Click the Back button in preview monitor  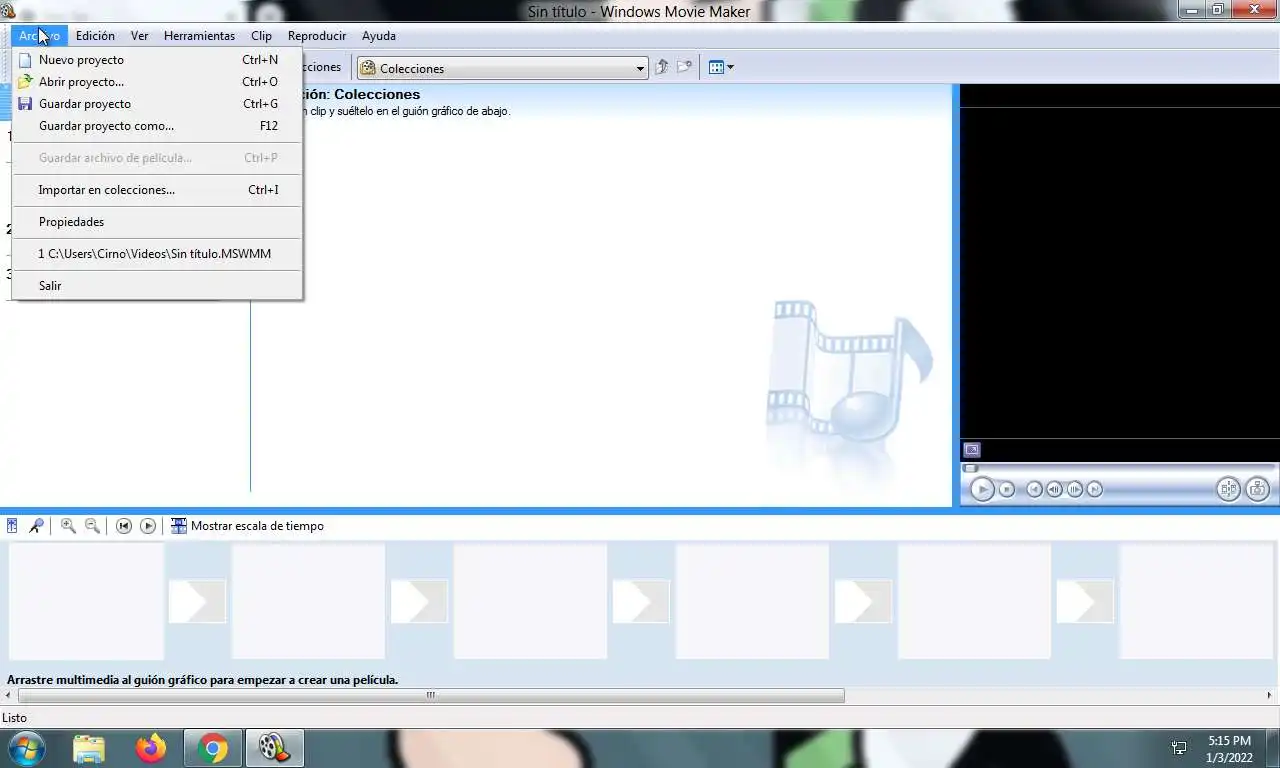(1035, 489)
